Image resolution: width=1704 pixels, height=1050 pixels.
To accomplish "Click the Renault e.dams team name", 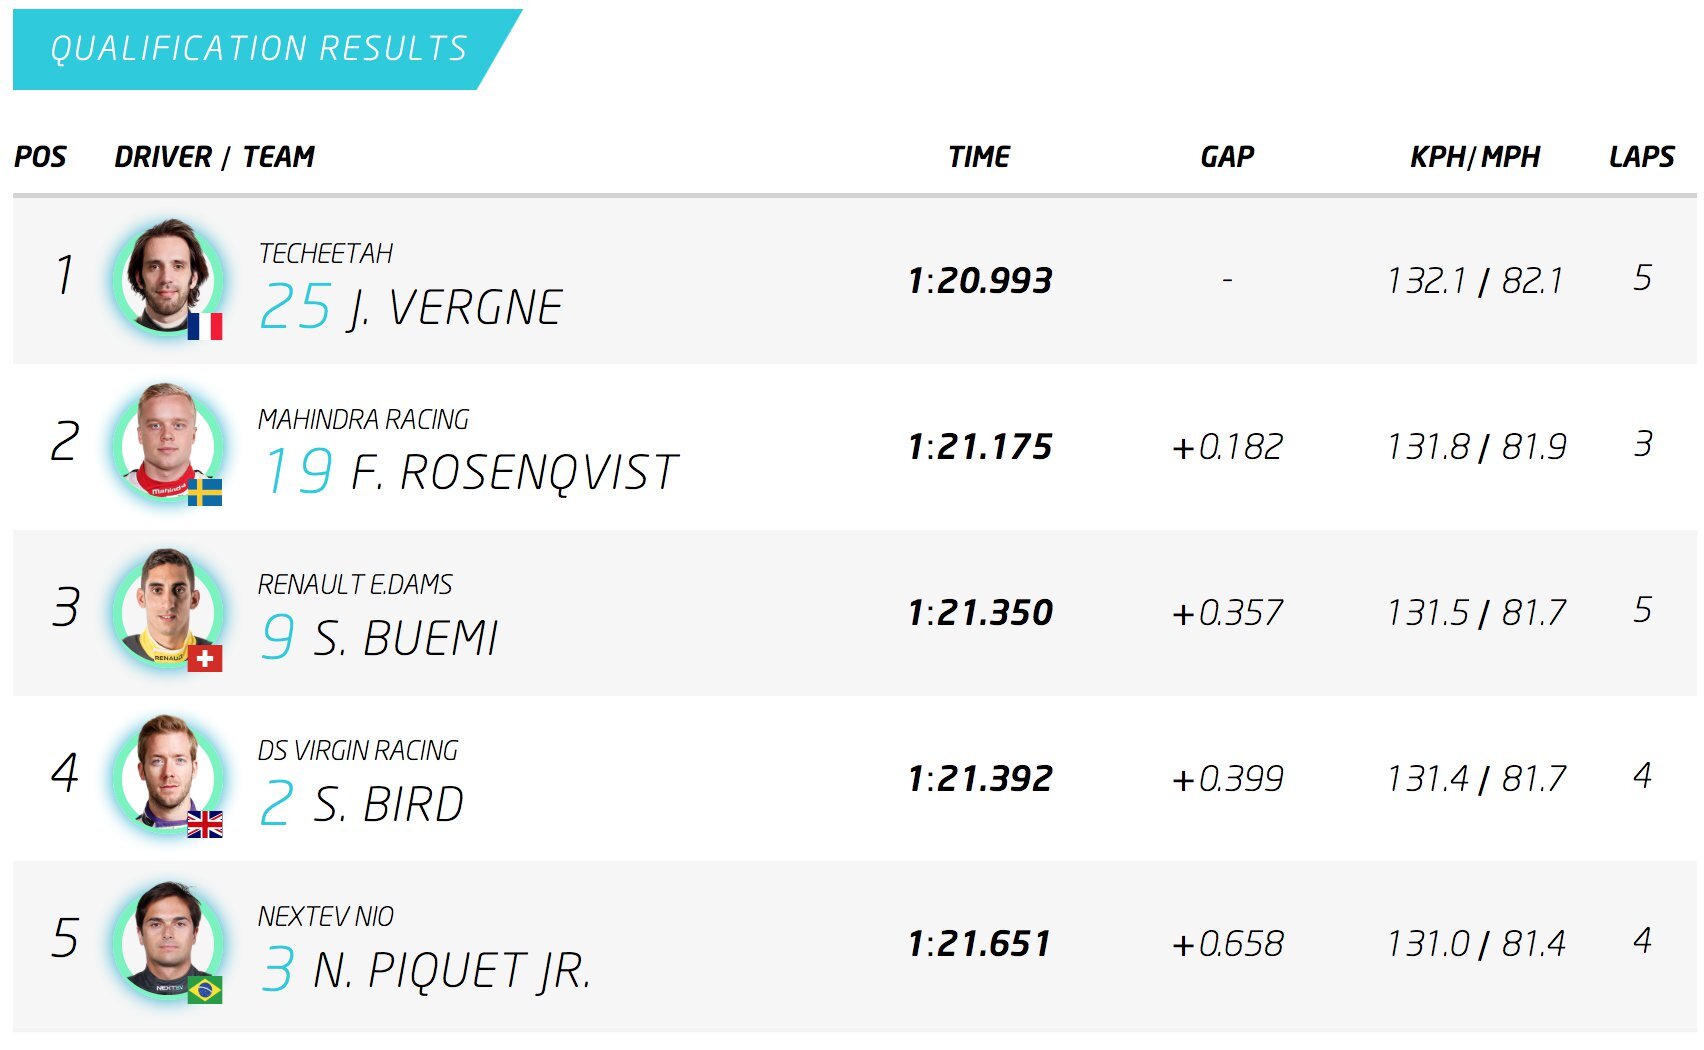I will pyautogui.click(x=355, y=584).
